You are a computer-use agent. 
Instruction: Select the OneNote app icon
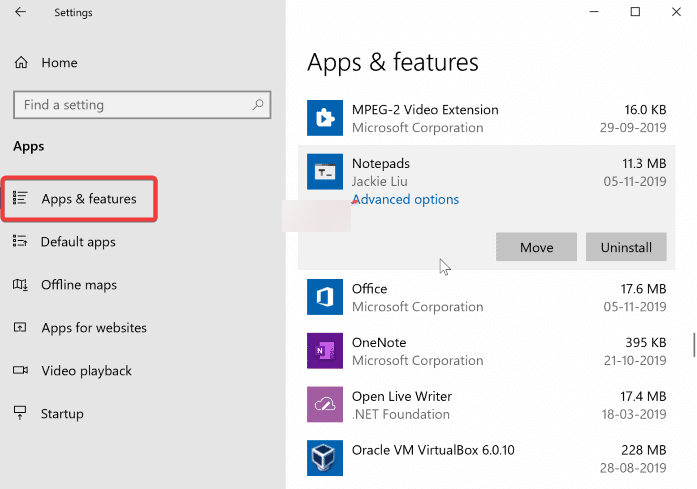(325, 351)
